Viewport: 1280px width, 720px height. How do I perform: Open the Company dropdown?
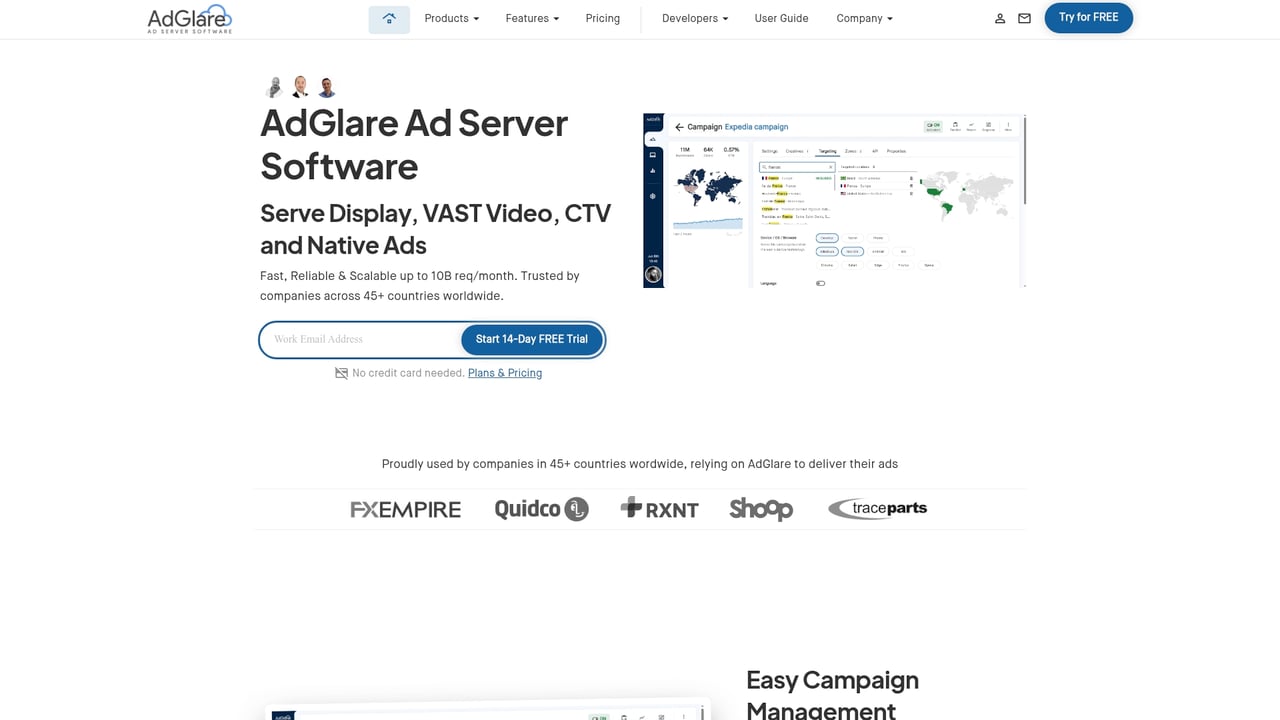pyautogui.click(x=863, y=18)
